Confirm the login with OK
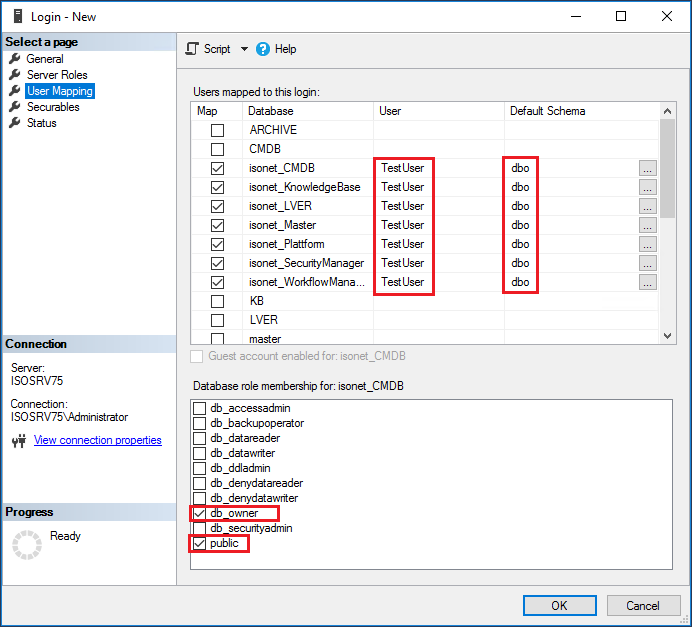The width and height of the screenshot is (692, 627). coord(560,605)
